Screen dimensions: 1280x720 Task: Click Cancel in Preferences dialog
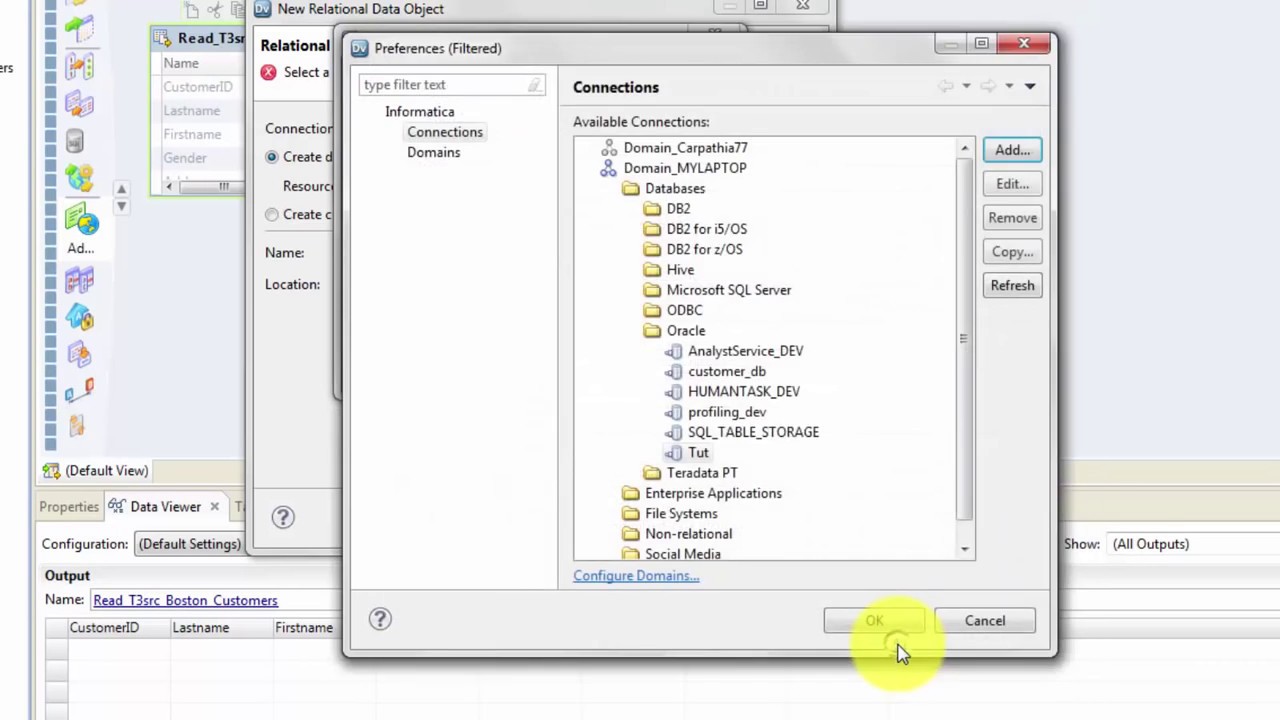click(985, 621)
